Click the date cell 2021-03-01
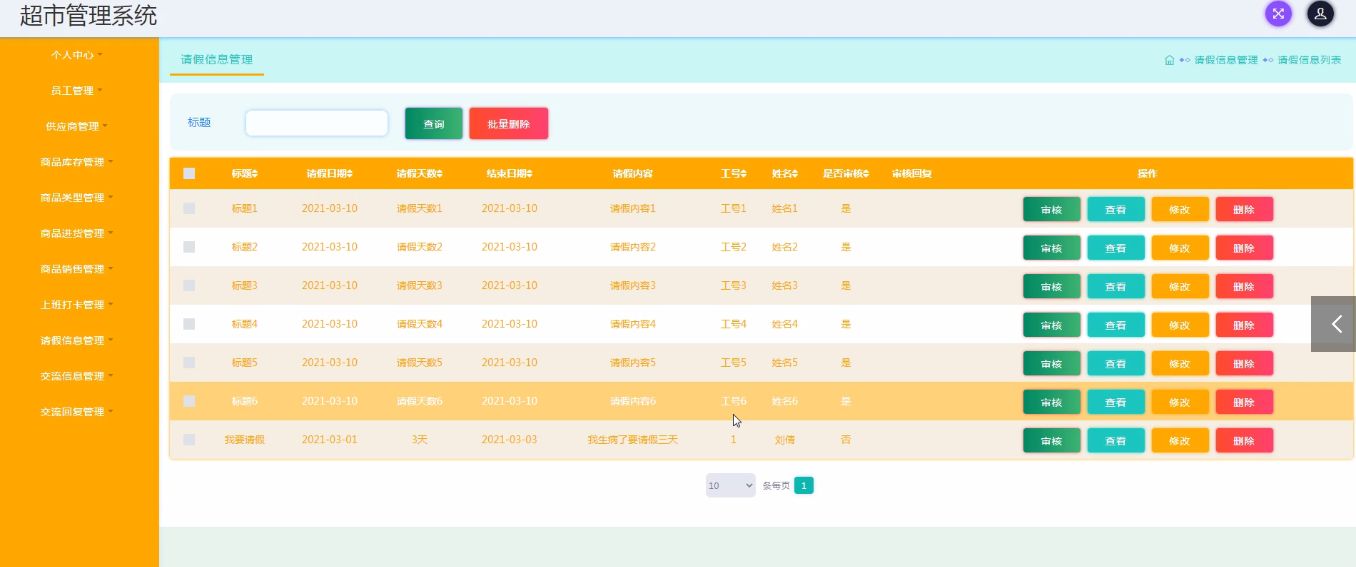1356x567 pixels. [329, 440]
